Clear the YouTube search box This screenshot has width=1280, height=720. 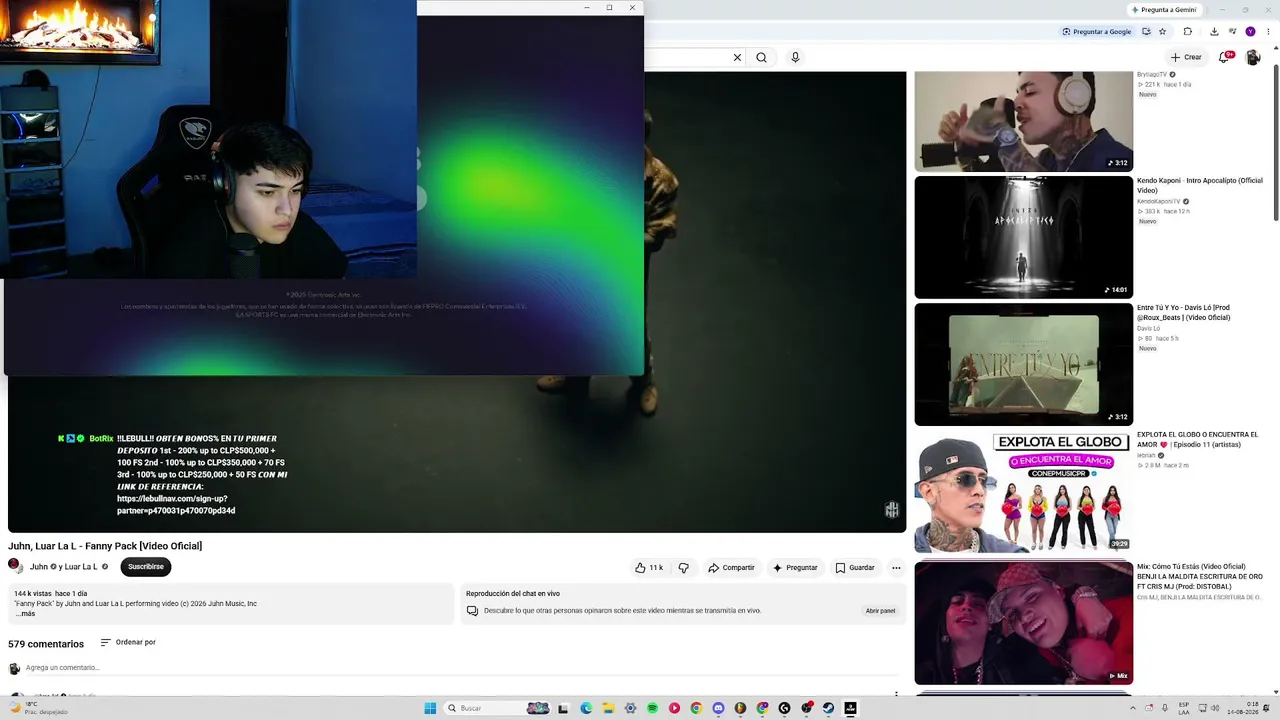[x=737, y=58]
